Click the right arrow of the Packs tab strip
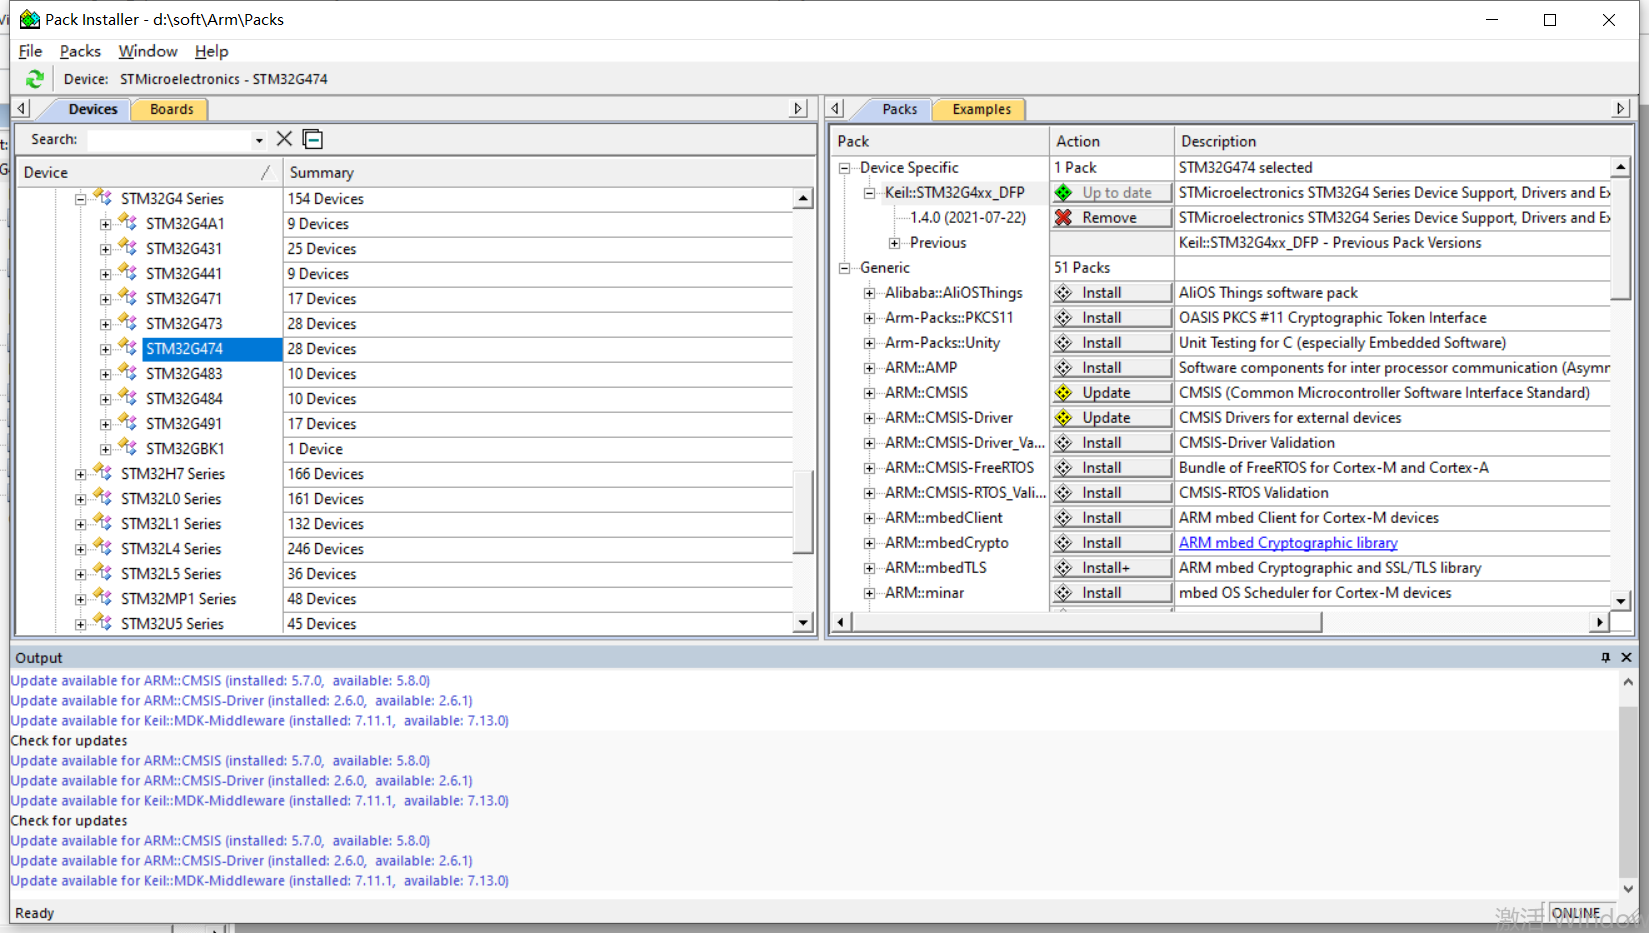The width and height of the screenshot is (1649, 933). pyautogui.click(x=1621, y=108)
